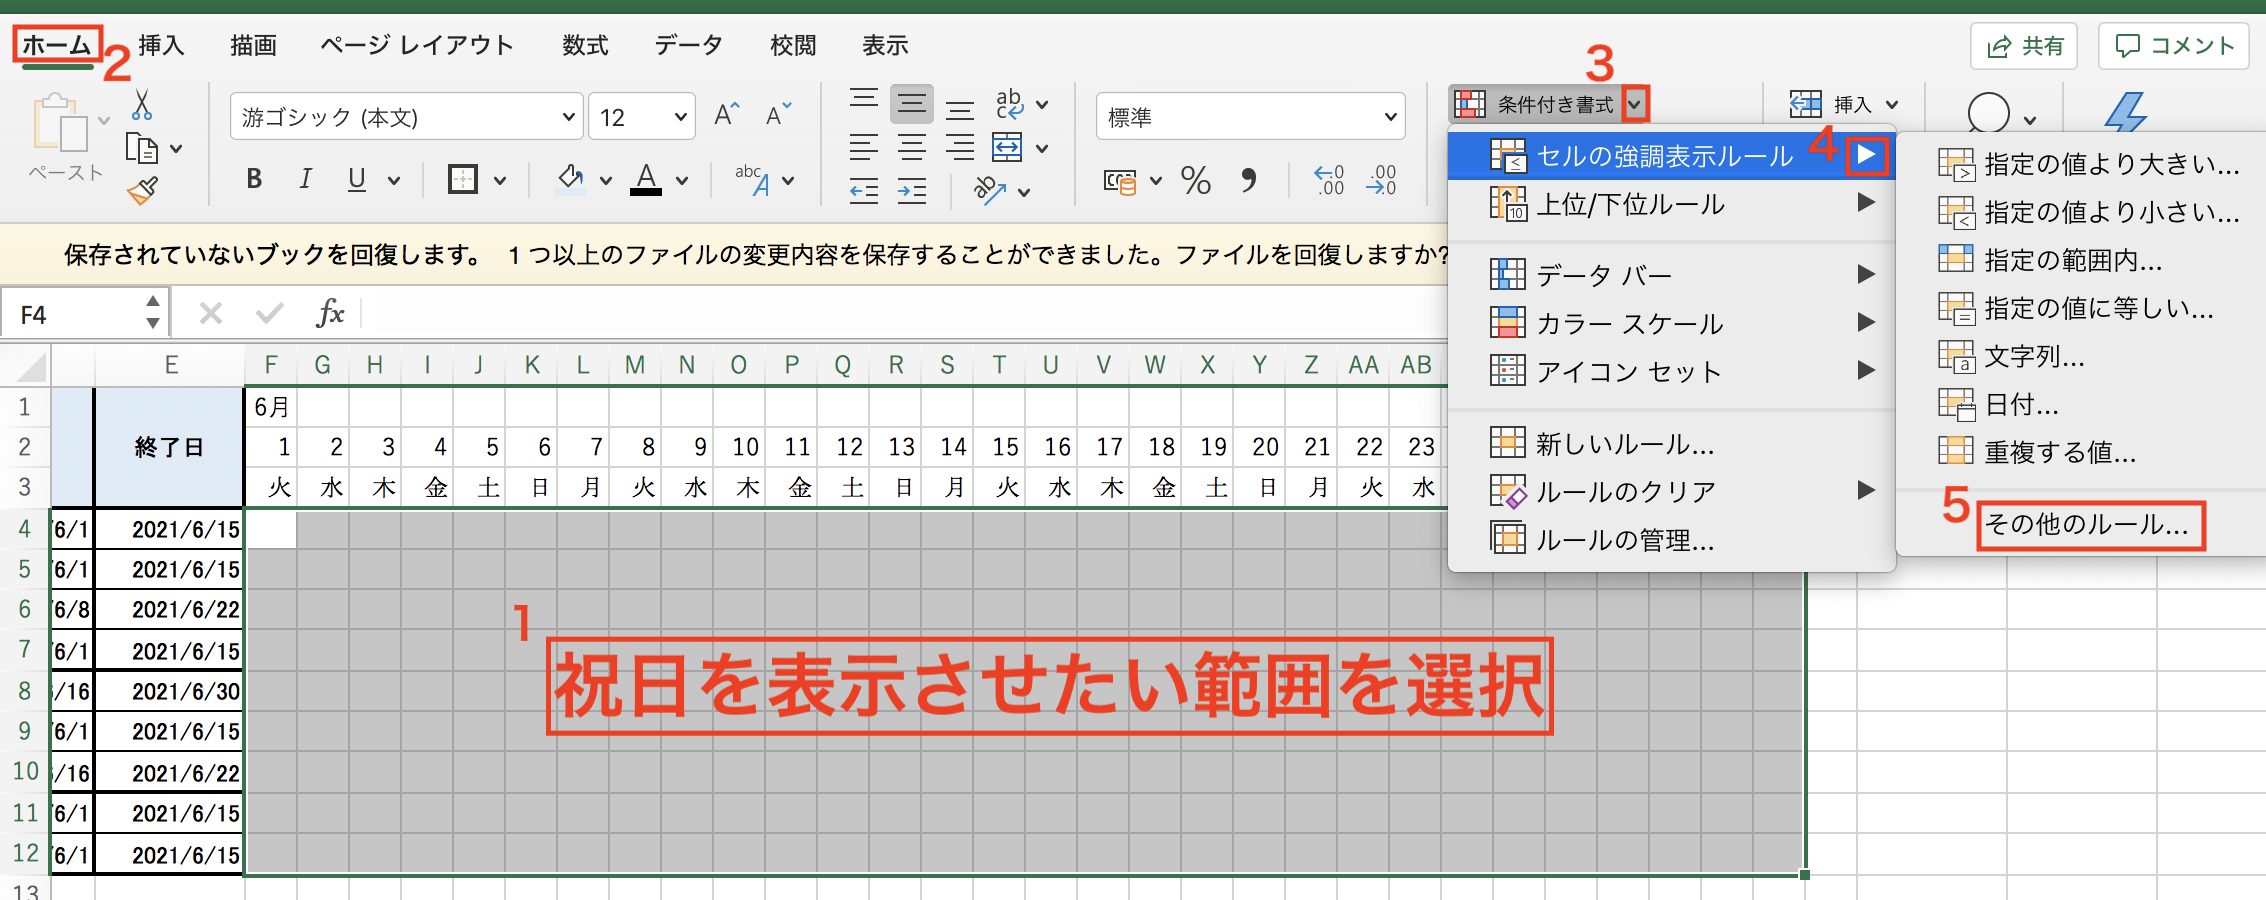
Task: Open the ホーム tab
Action: [57, 46]
